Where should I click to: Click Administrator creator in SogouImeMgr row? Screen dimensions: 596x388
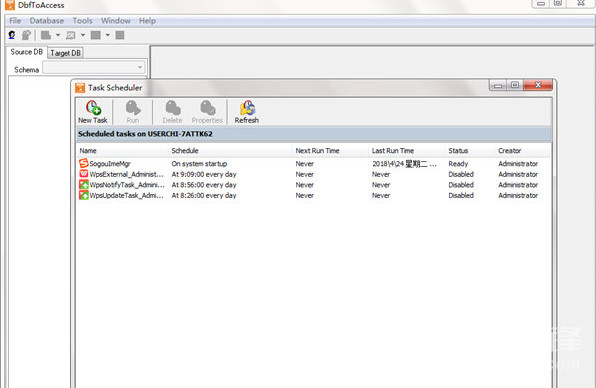click(518, 164)
